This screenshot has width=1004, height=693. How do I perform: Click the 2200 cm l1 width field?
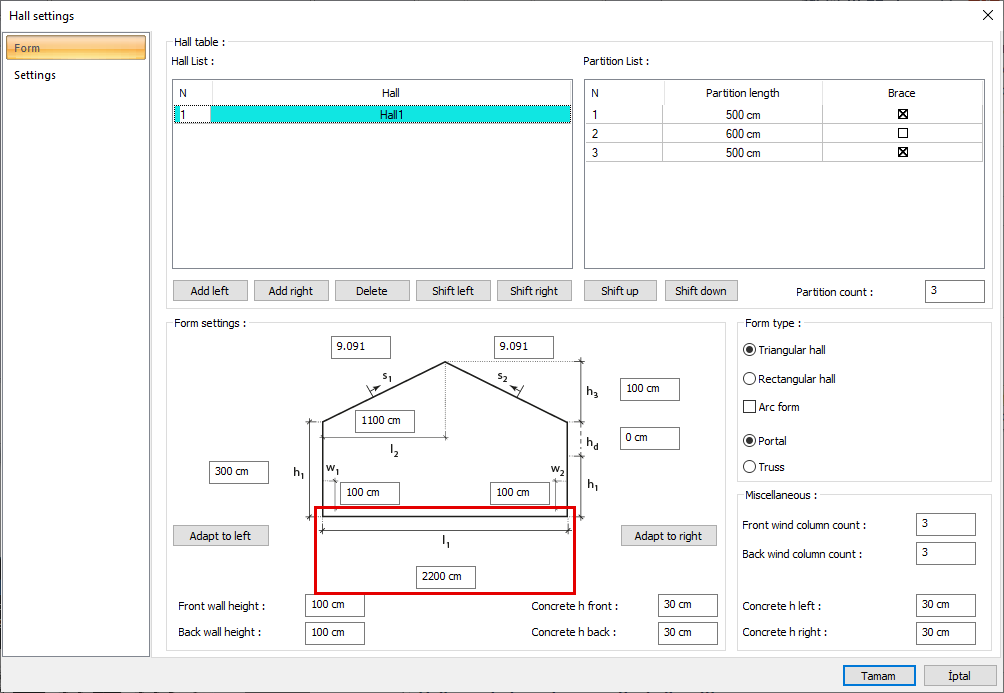click(446, 577)
